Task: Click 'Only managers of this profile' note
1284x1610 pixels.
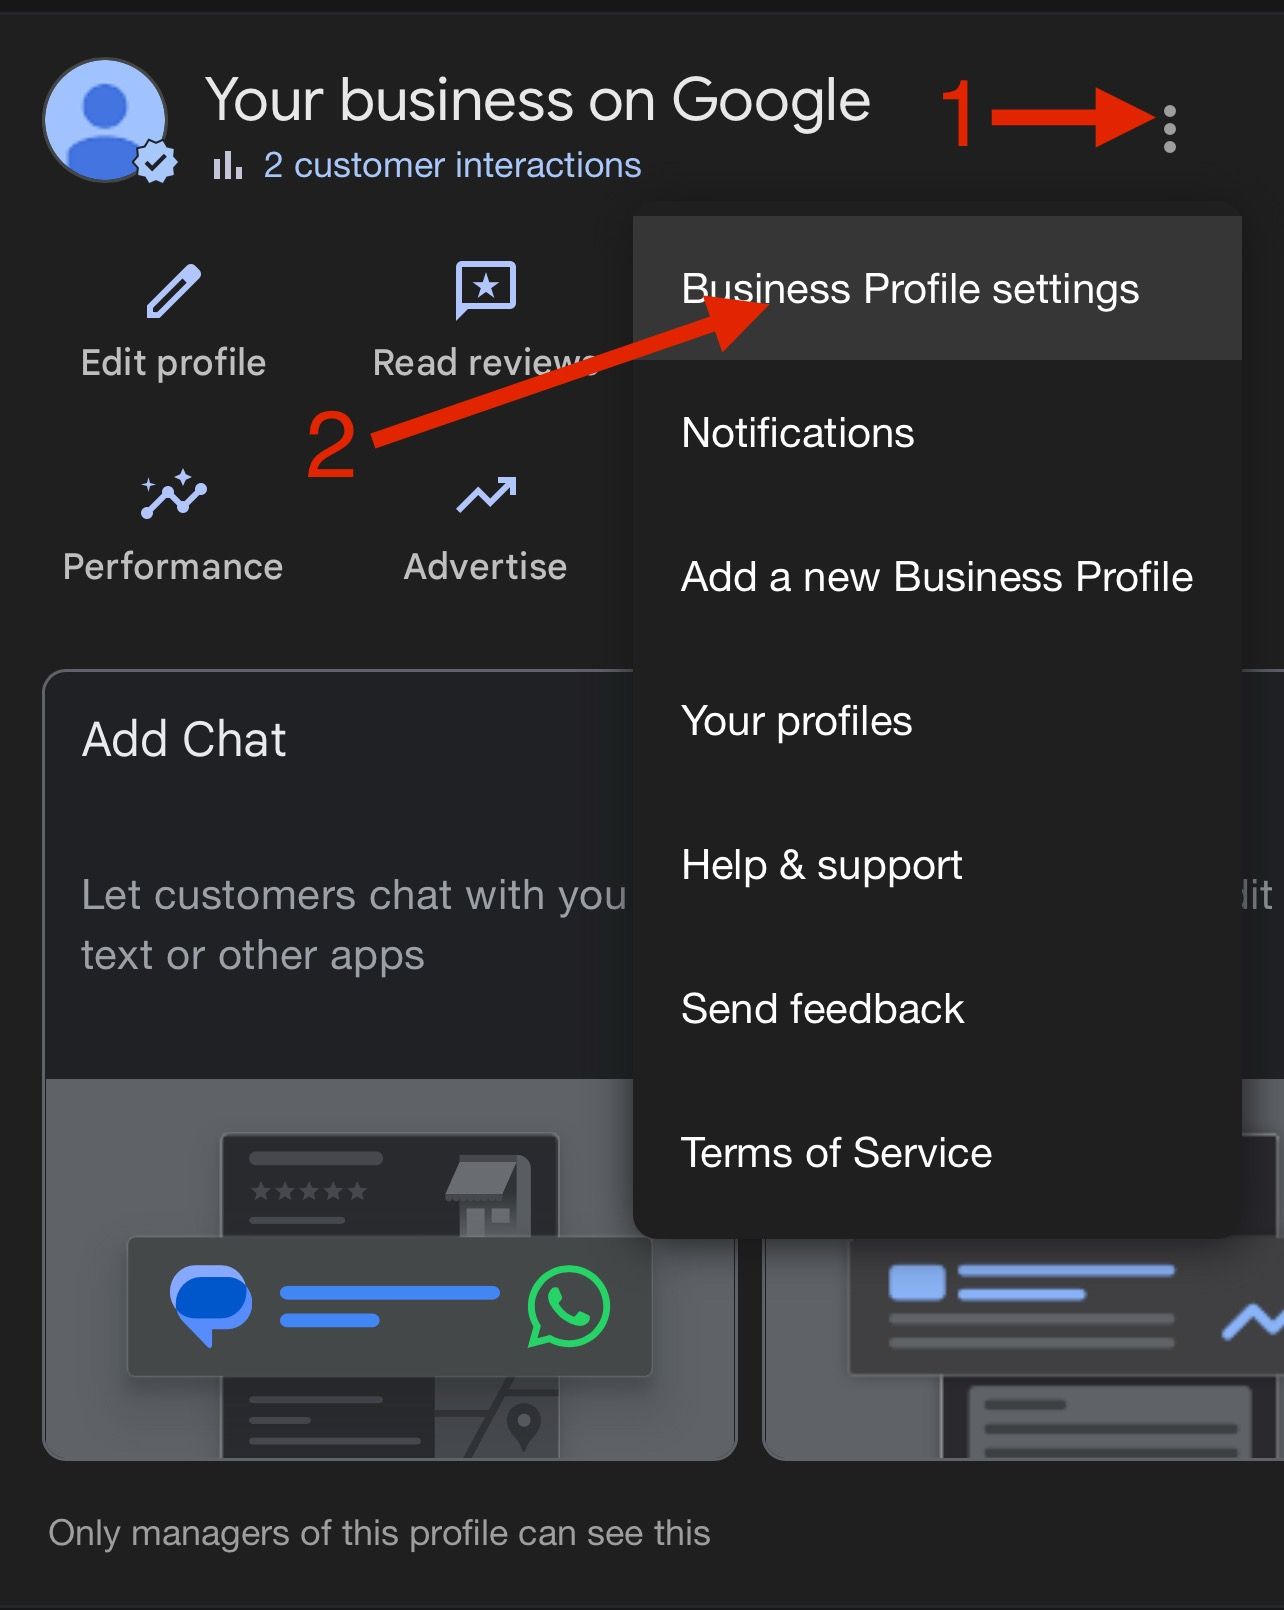Action: (379, 1533)
